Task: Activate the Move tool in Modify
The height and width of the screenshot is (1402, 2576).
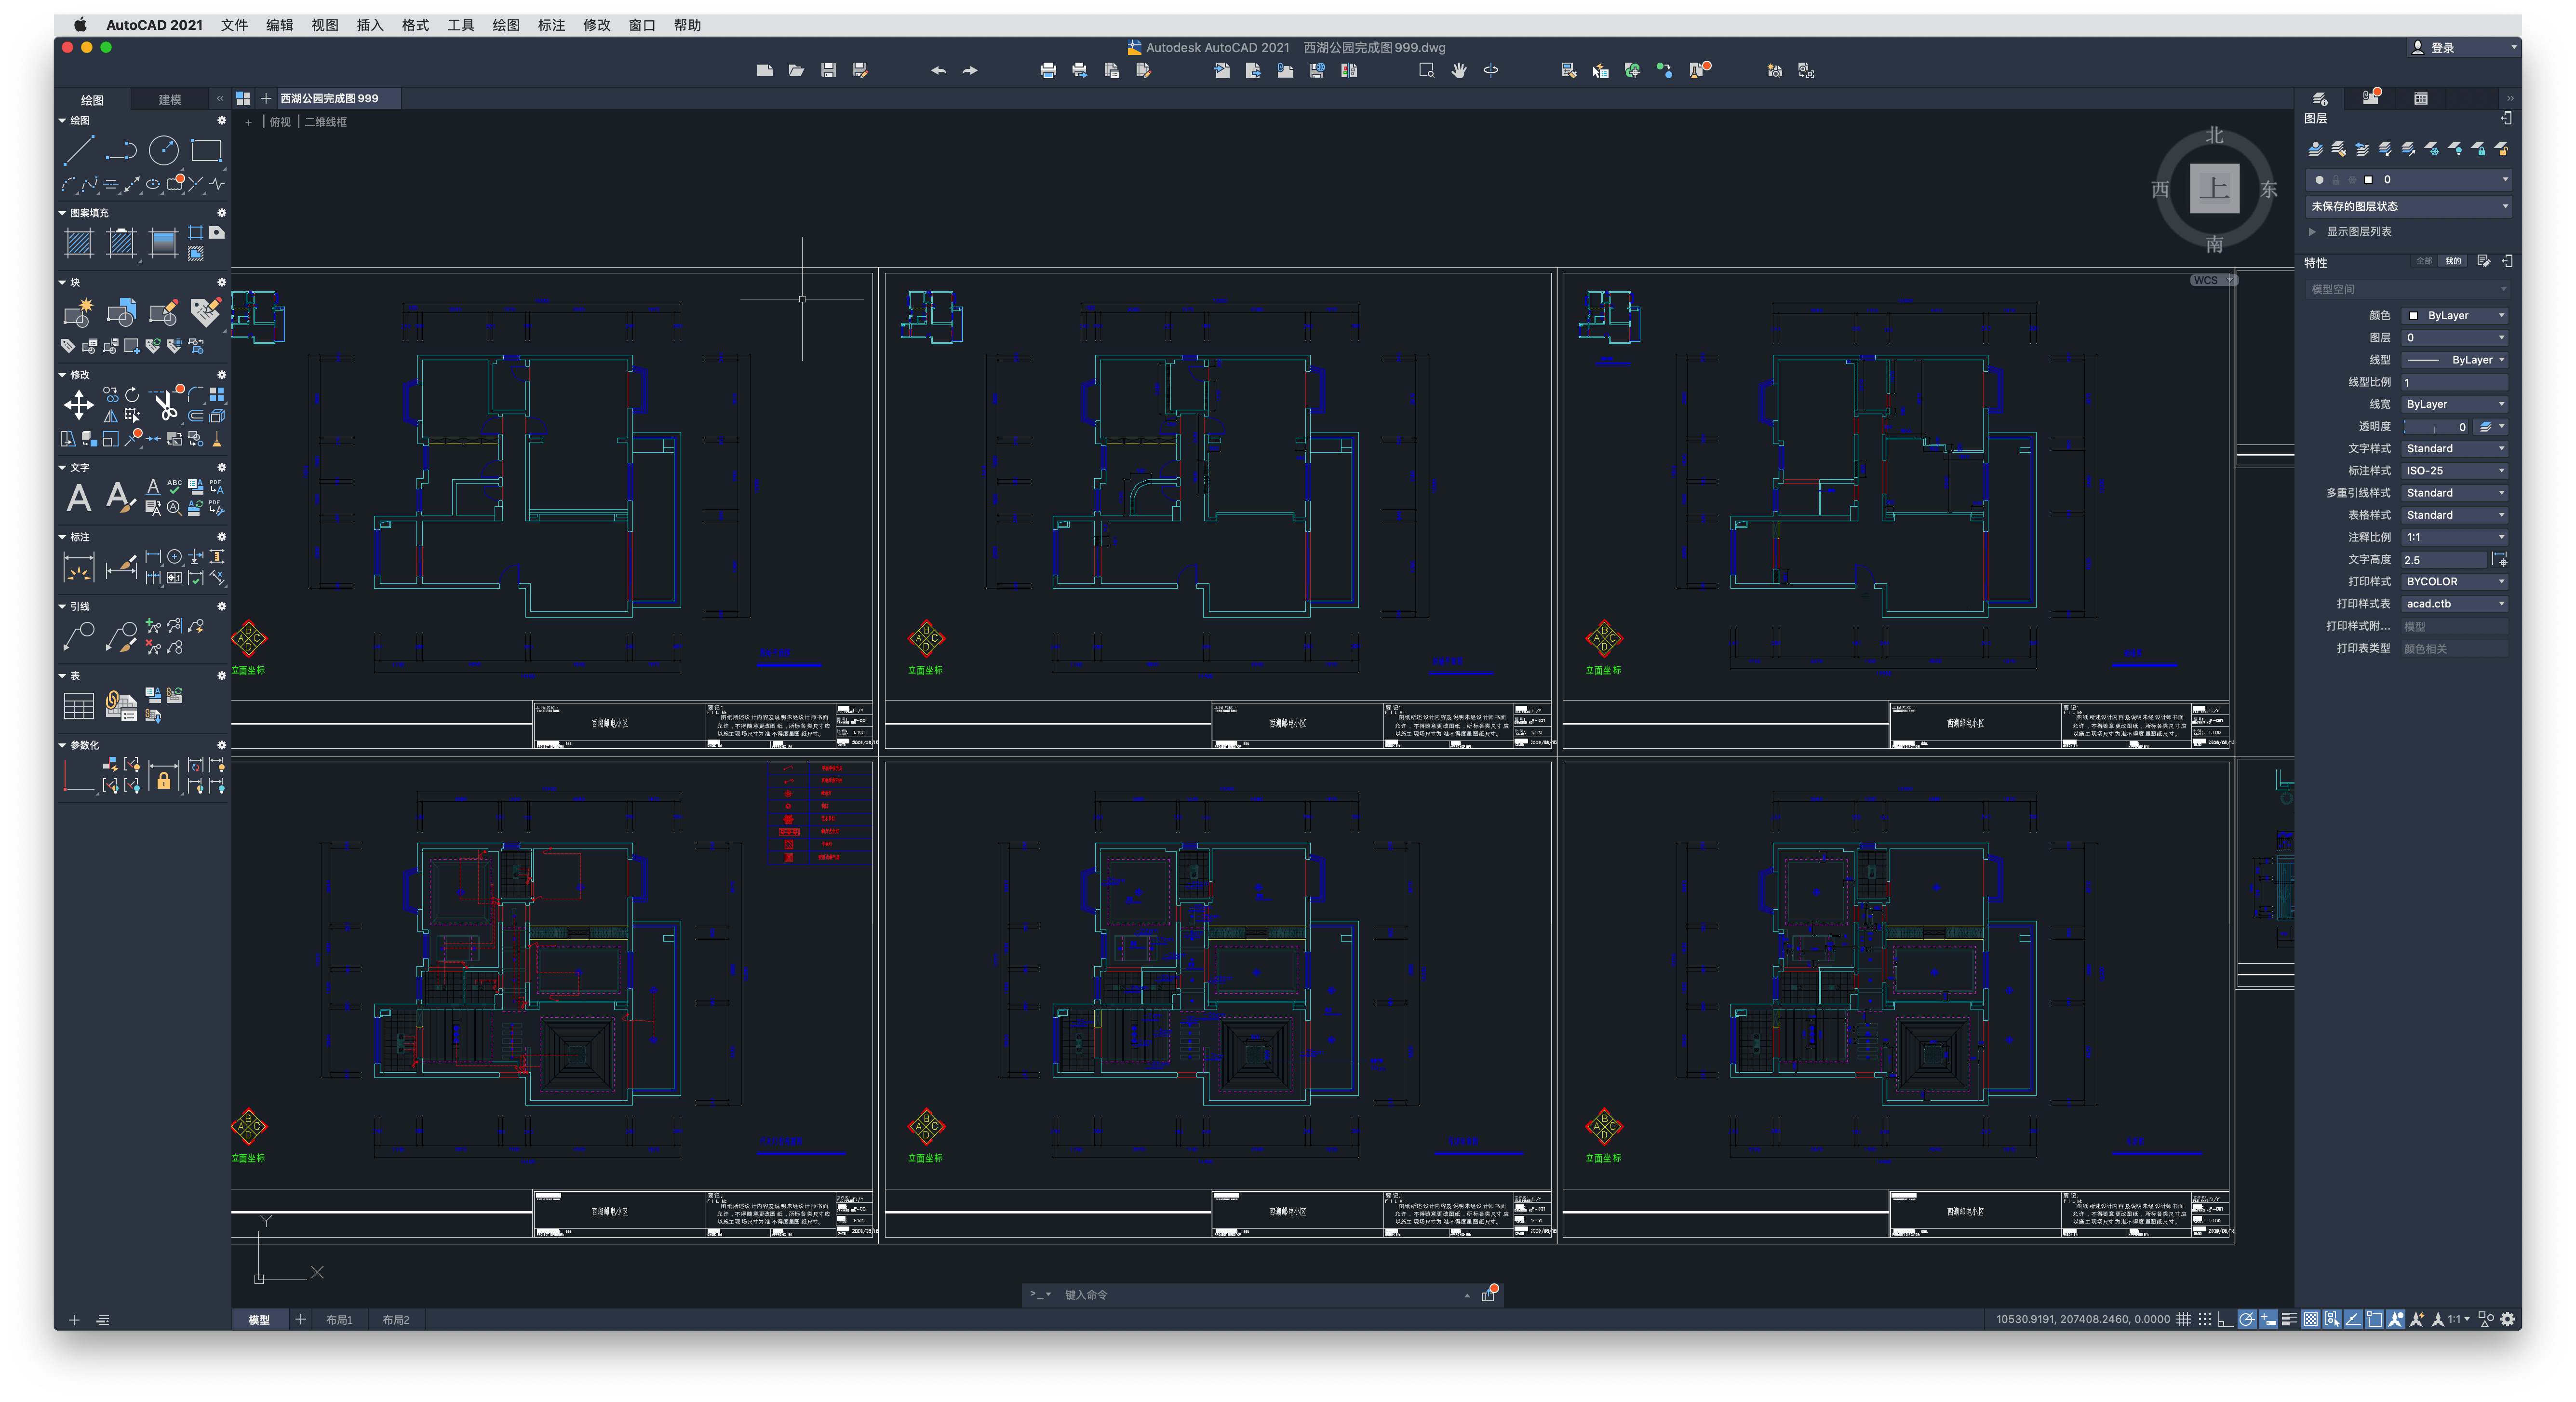Action: [78, 405]
